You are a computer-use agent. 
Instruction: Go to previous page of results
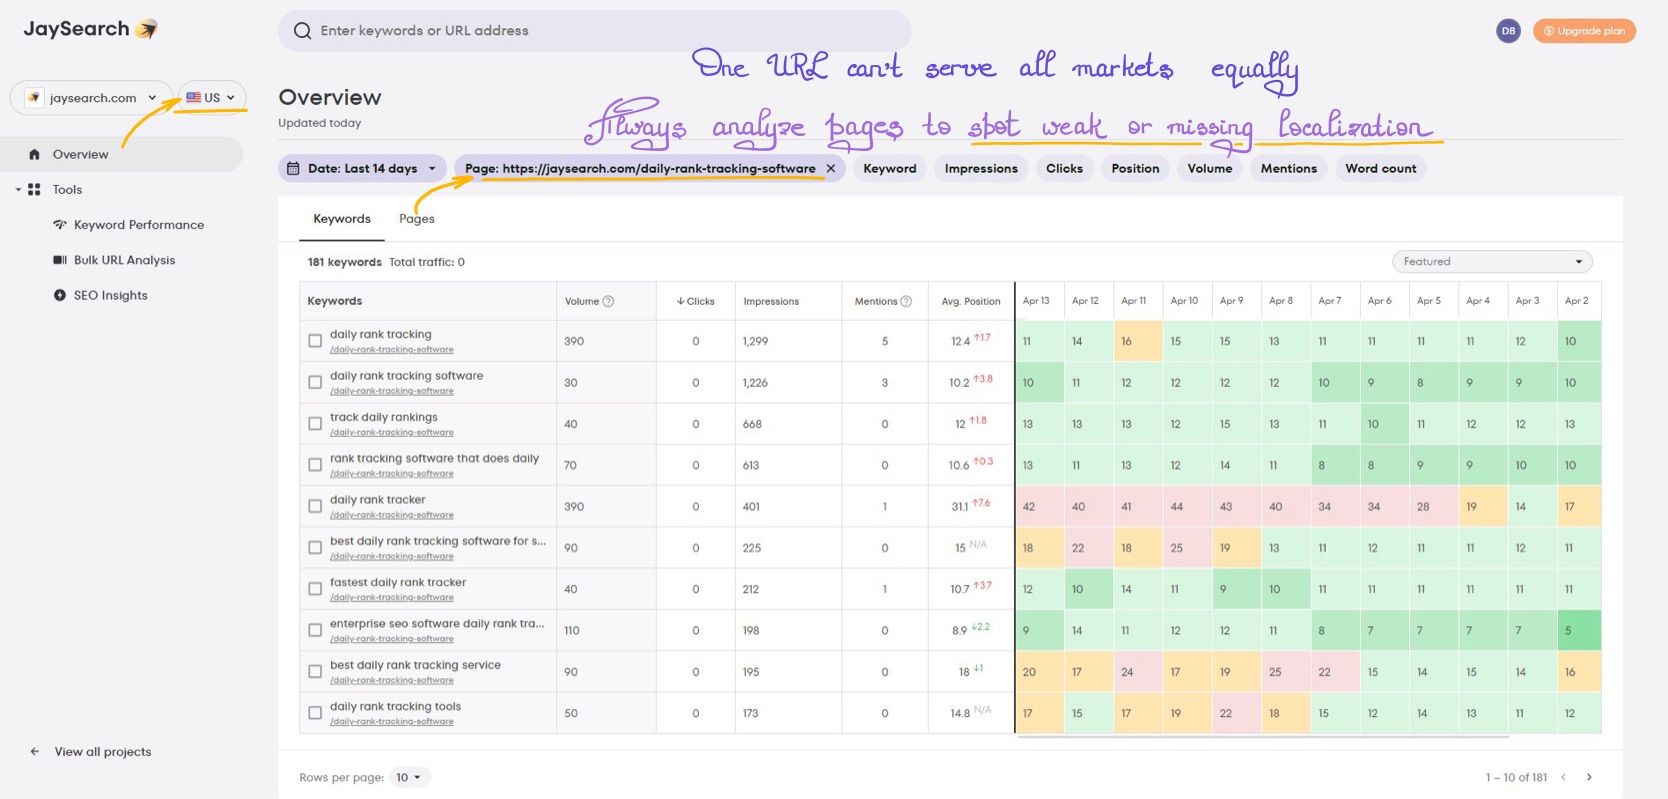coord(1563,777)
